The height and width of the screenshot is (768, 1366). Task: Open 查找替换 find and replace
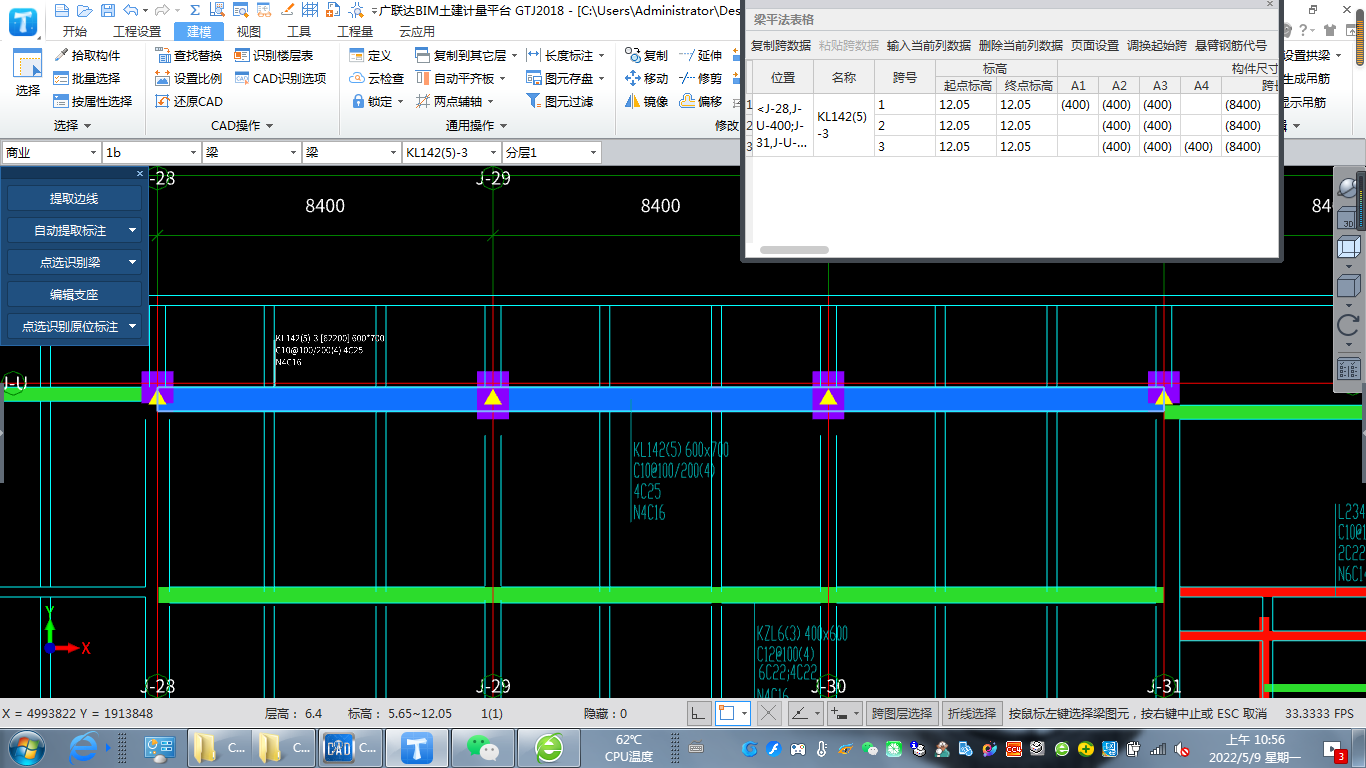coord(189,55)
